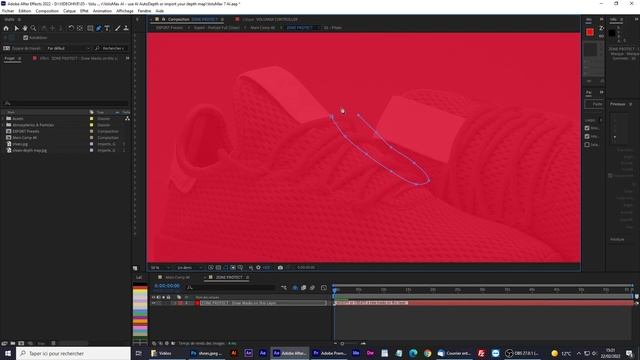Screen dimensions: 640x360
Task: Toggle the shy layers icon in timeline
Action: [295, 288]
